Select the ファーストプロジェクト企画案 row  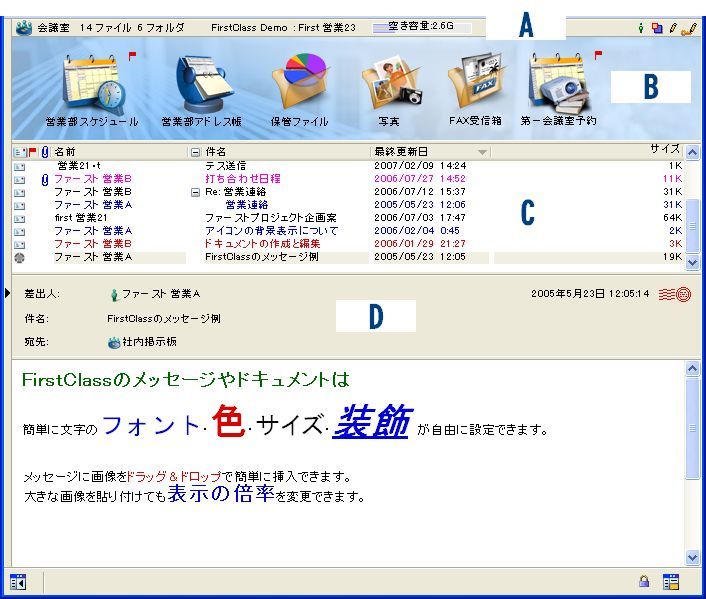point(270,217)
